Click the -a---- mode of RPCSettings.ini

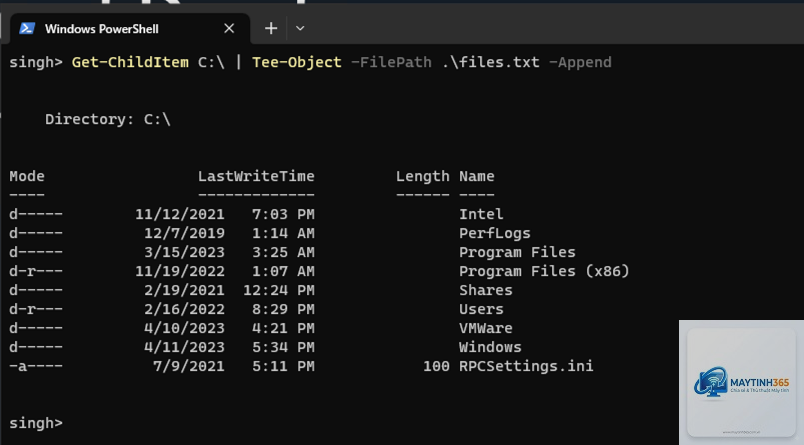(36, 367)
